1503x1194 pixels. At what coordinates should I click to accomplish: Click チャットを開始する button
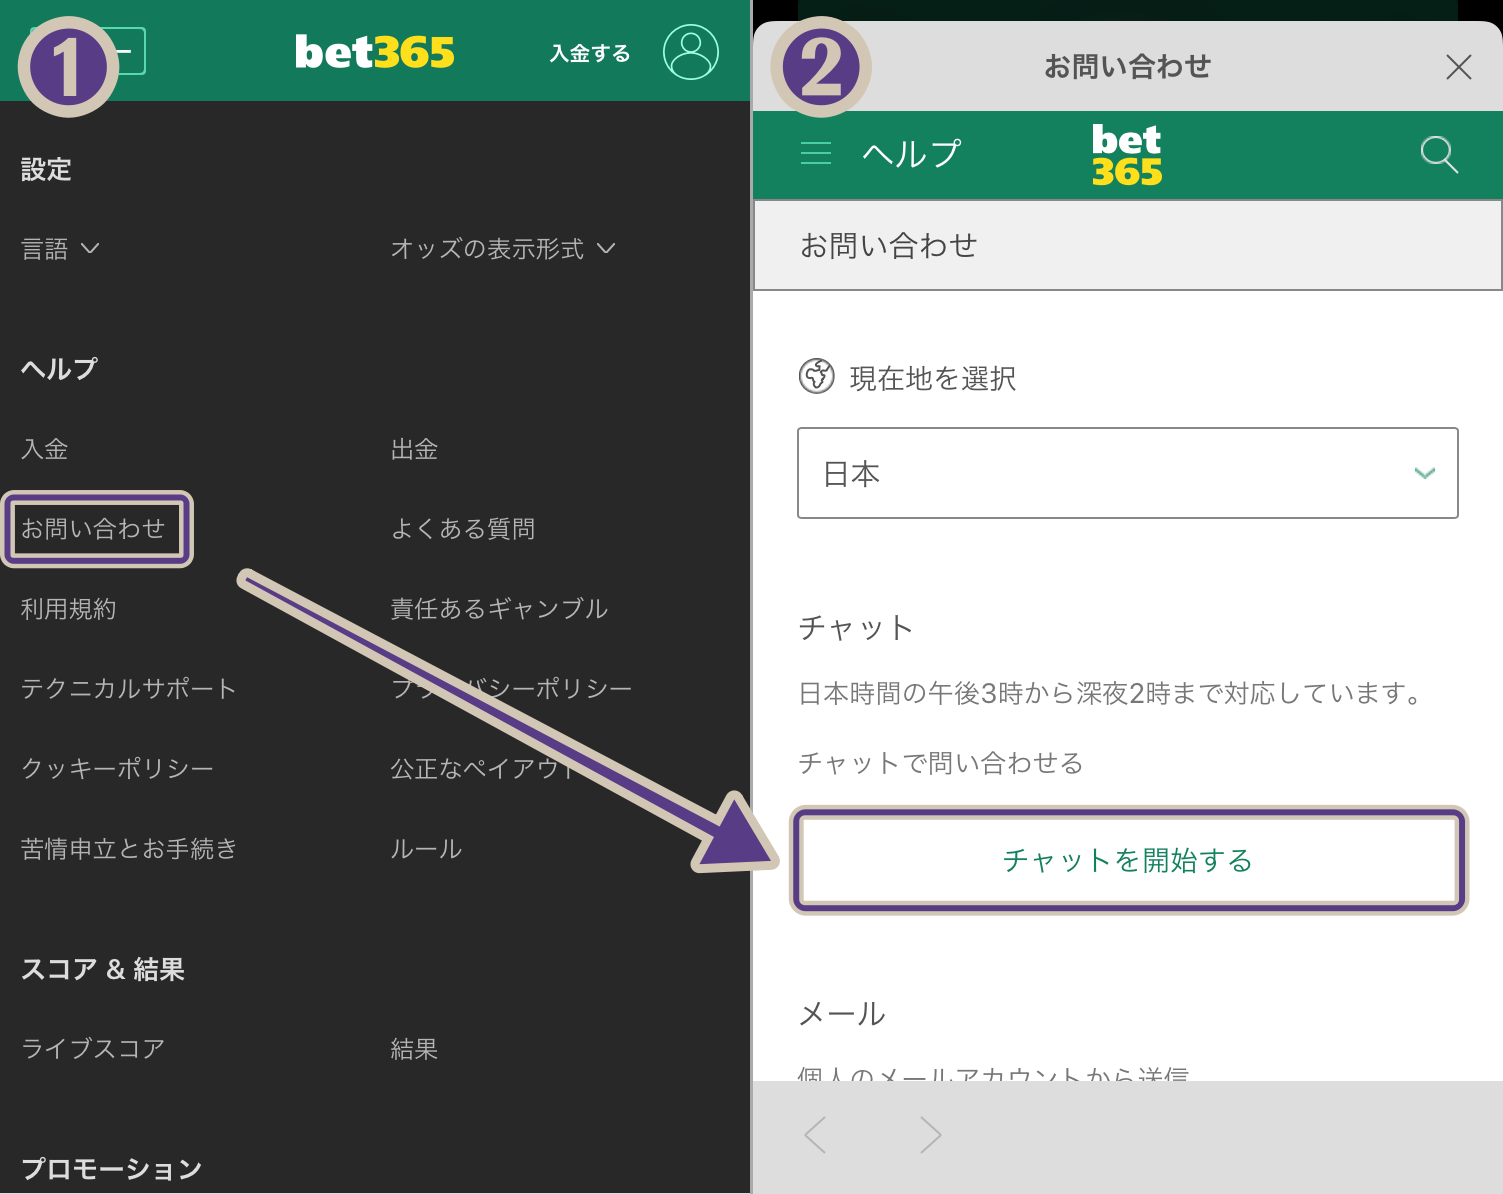point(1129,860)
